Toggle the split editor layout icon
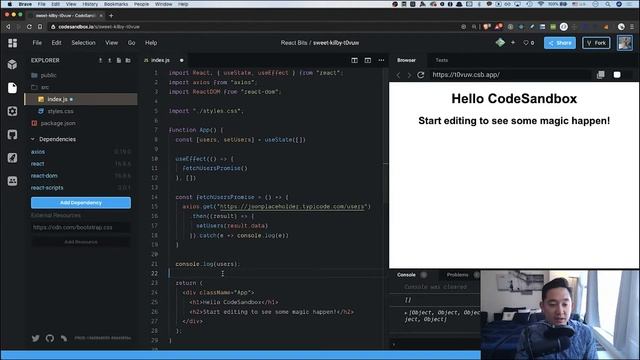The image size is (640, 360). [354, 60]
